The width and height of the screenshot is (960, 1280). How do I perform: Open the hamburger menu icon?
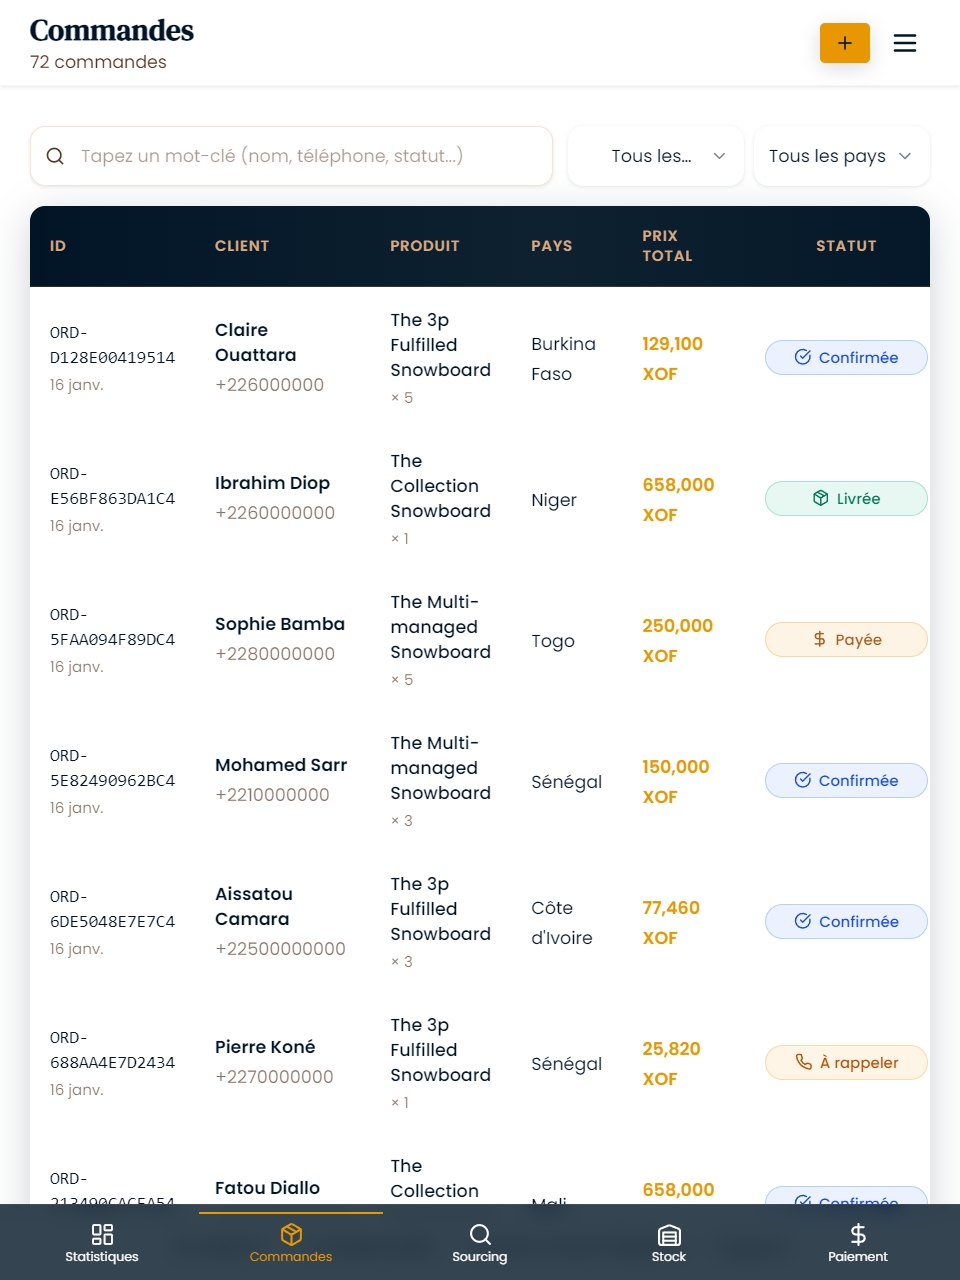pos(904,43)
